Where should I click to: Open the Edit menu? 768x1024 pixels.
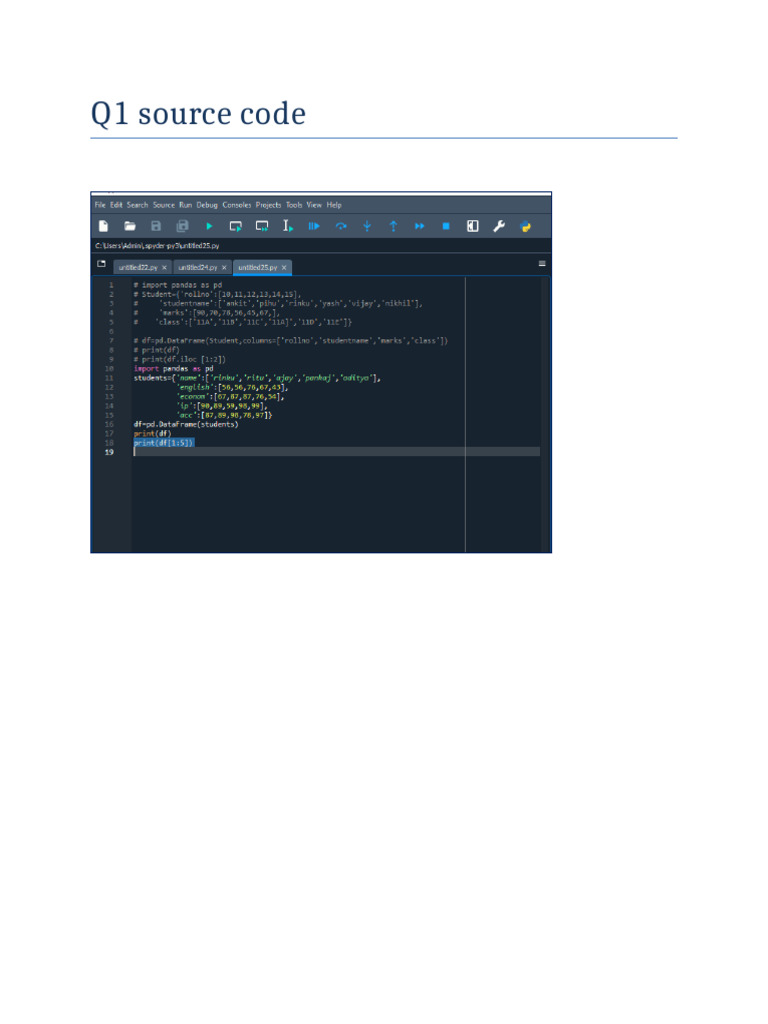(116, 205)
